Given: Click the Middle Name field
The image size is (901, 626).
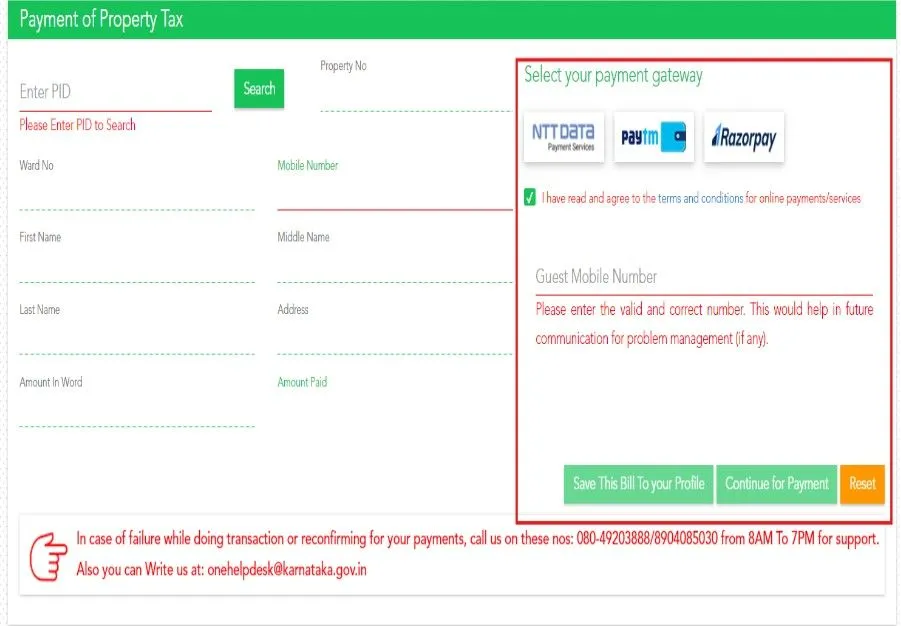Looking at the screenshot, I should (394, 266).
